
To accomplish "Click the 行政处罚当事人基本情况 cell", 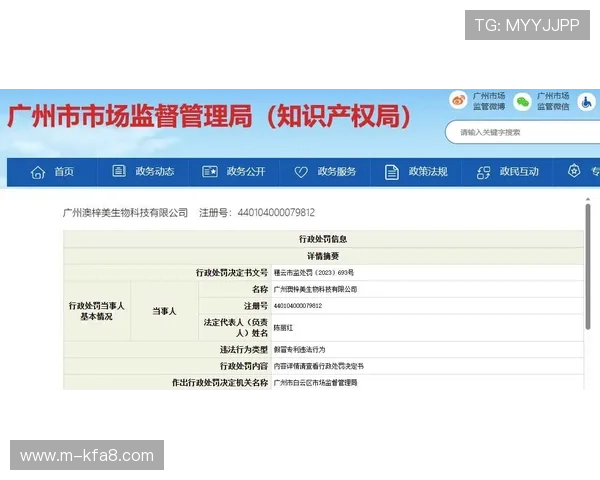I will [96, 311].
